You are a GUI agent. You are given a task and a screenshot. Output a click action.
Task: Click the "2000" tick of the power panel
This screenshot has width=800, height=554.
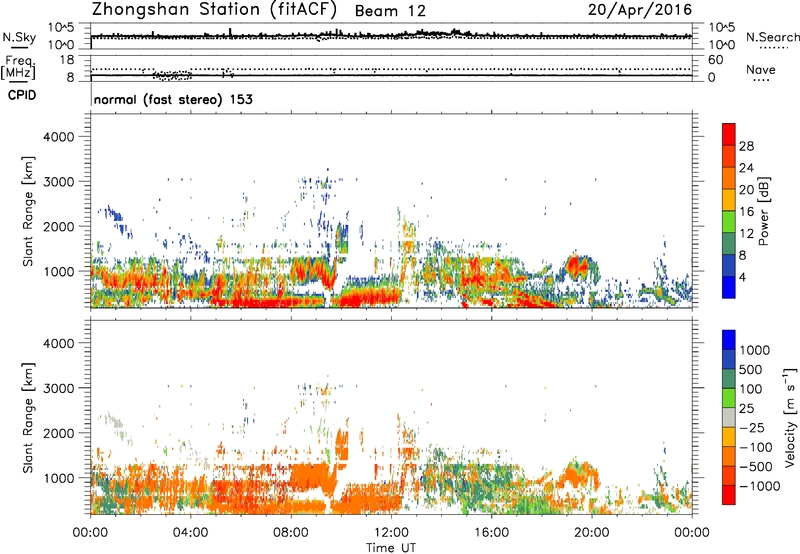(x=58, y=226)
